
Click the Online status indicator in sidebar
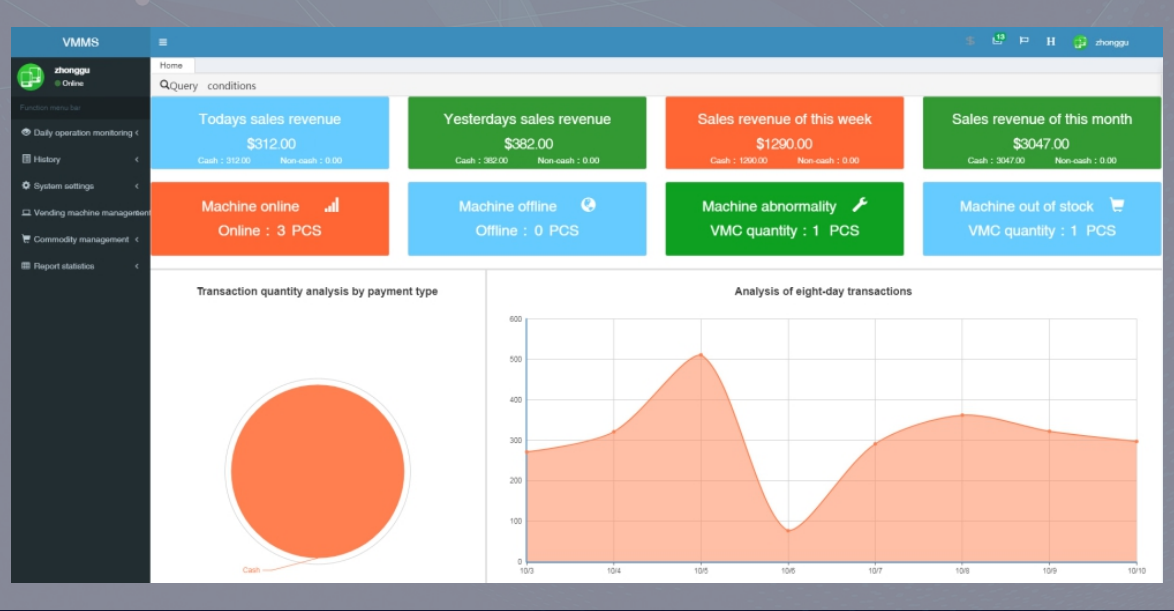[x=69, y=83]
